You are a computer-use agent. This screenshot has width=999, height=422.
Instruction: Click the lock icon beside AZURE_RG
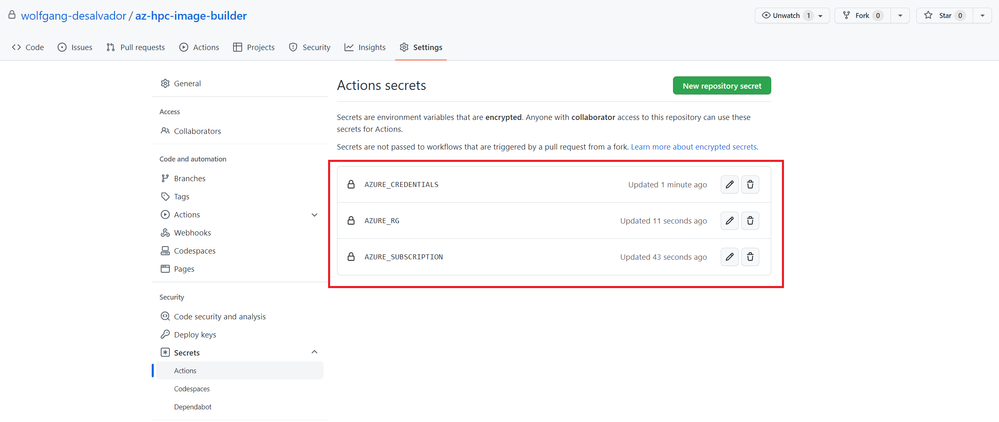(x=350, y=221)
